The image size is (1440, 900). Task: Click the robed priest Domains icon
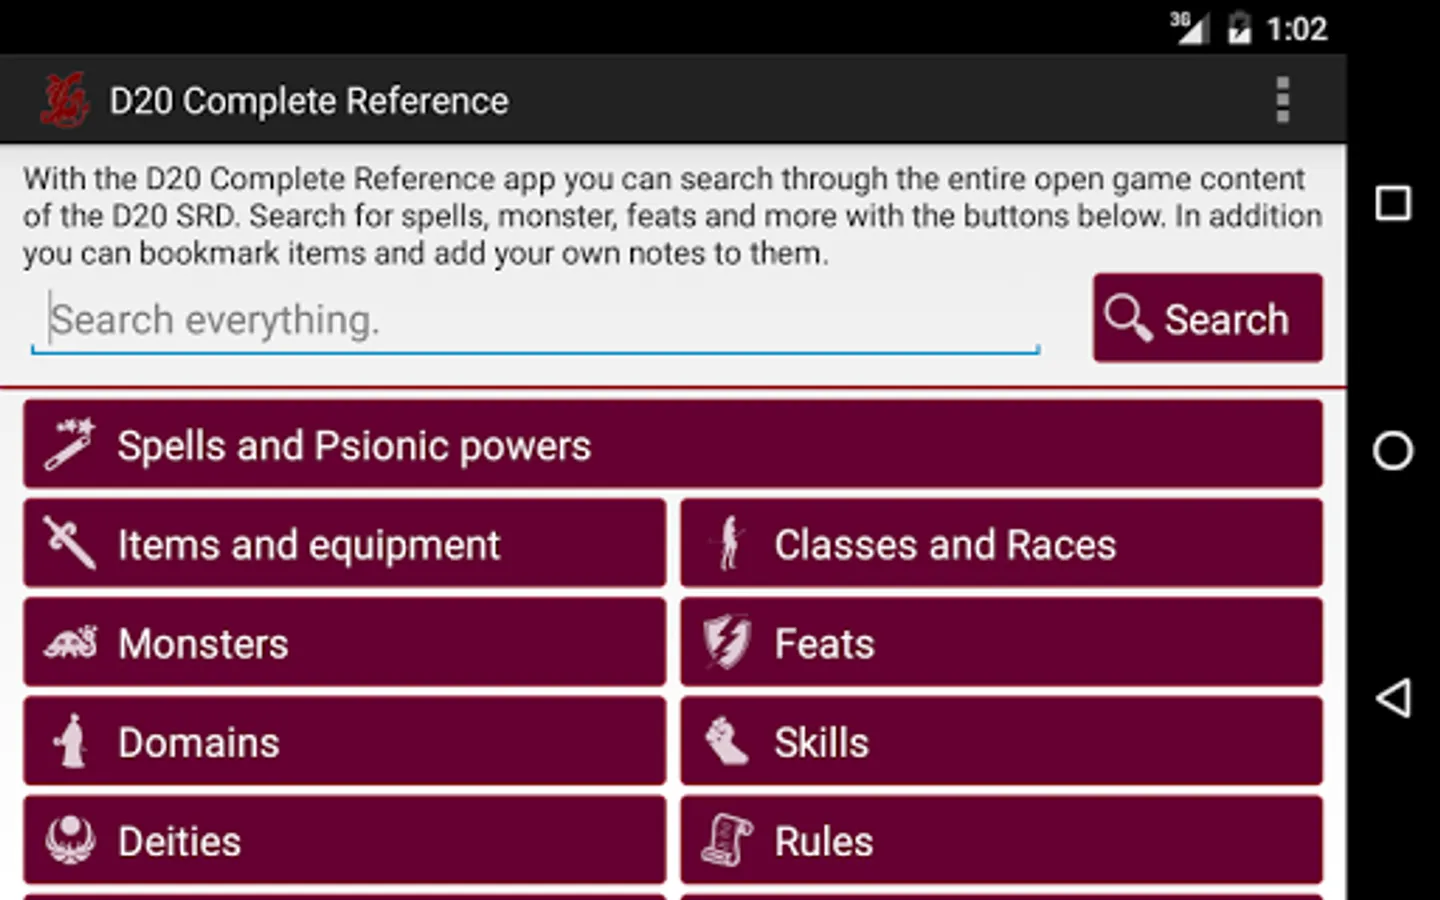tap(70, 741)
